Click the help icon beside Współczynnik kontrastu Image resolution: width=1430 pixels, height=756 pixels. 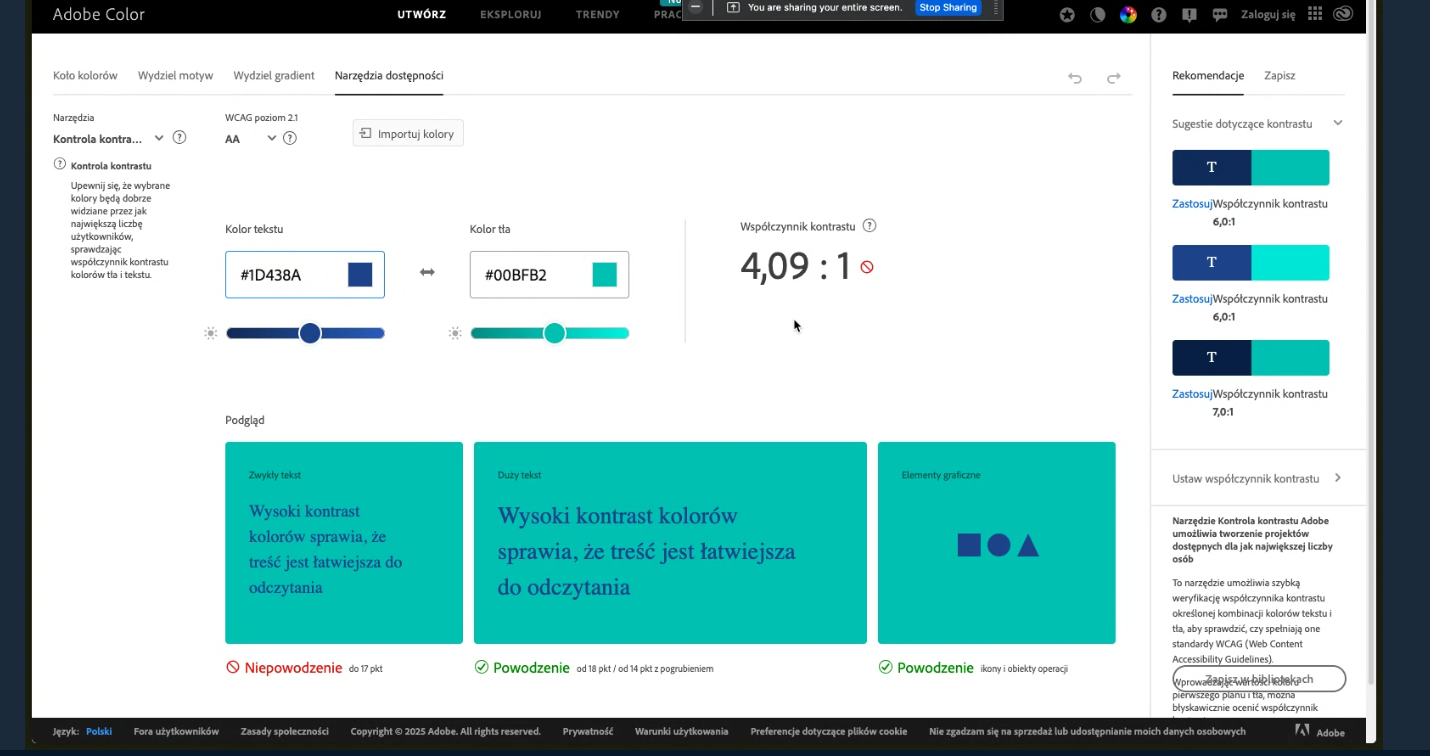pyautogui.click(x=870, y=226)
